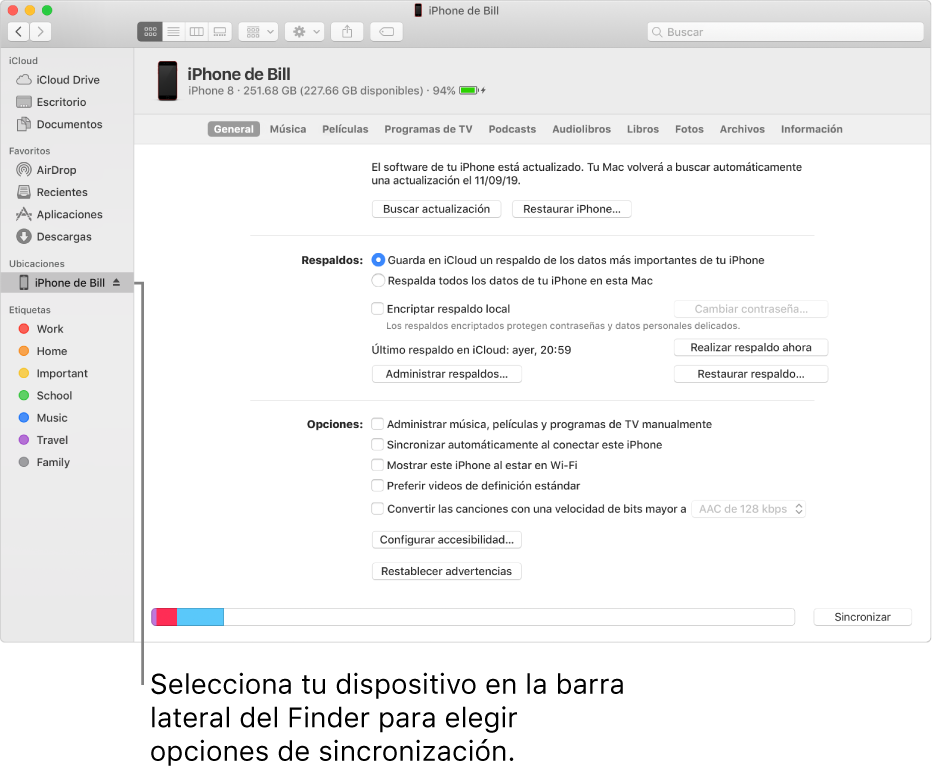
Task: Select the orange Home tag
Action: (x=43, y=351)
